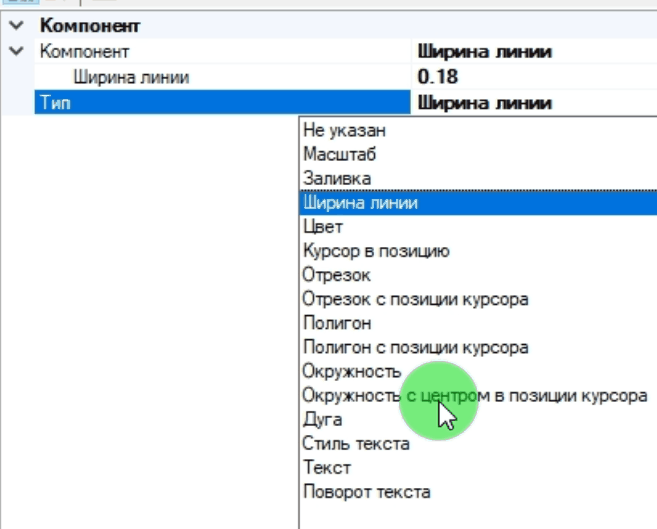Edit the Ширина линии value 0.18

pos(530,77)
